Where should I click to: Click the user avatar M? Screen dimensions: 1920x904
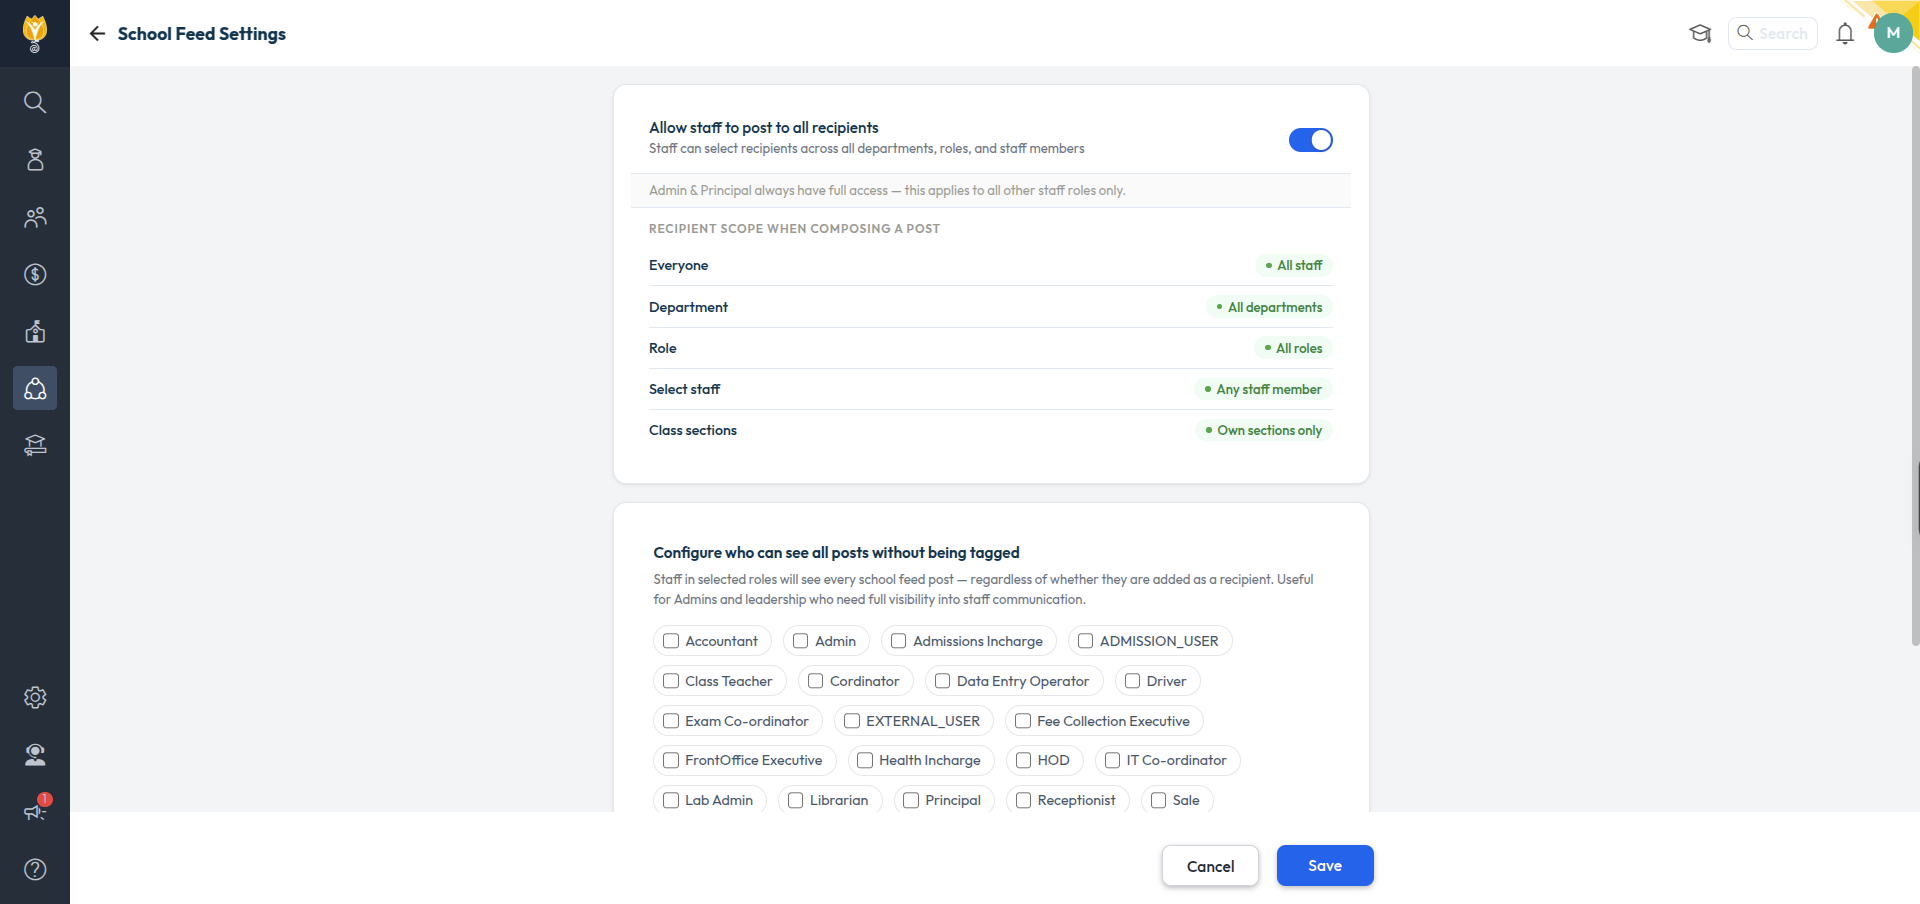tap(1893, 33)
